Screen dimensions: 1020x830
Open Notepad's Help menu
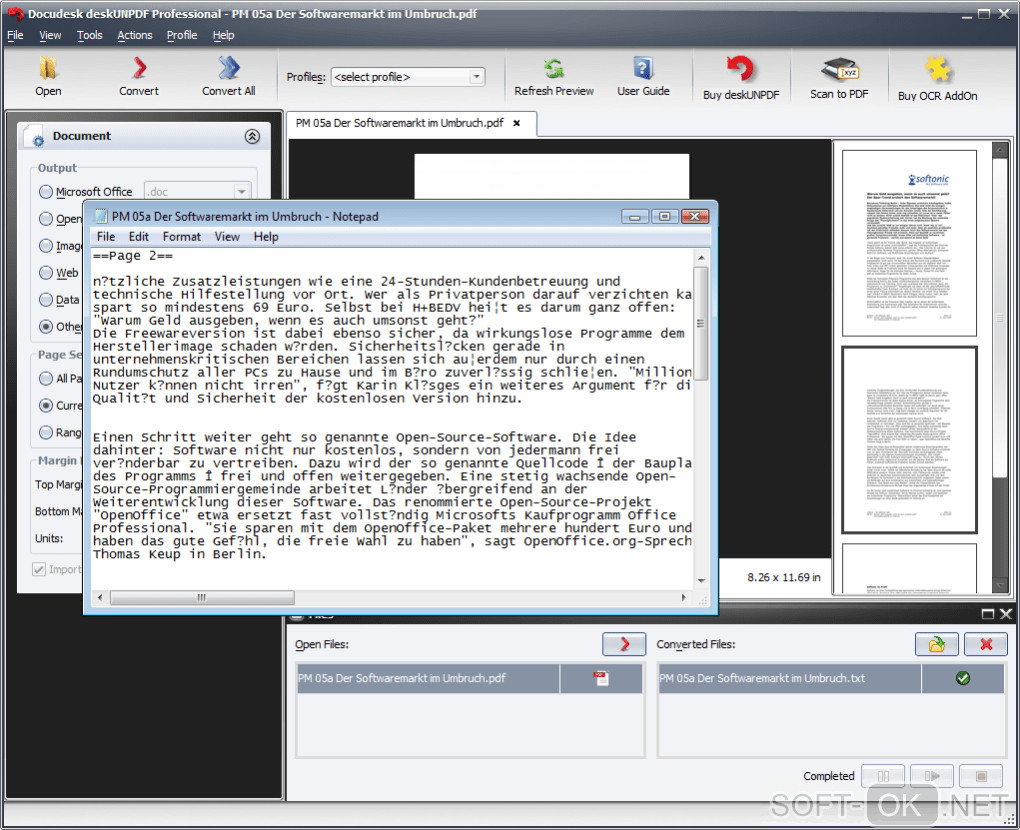pos(266,237)
